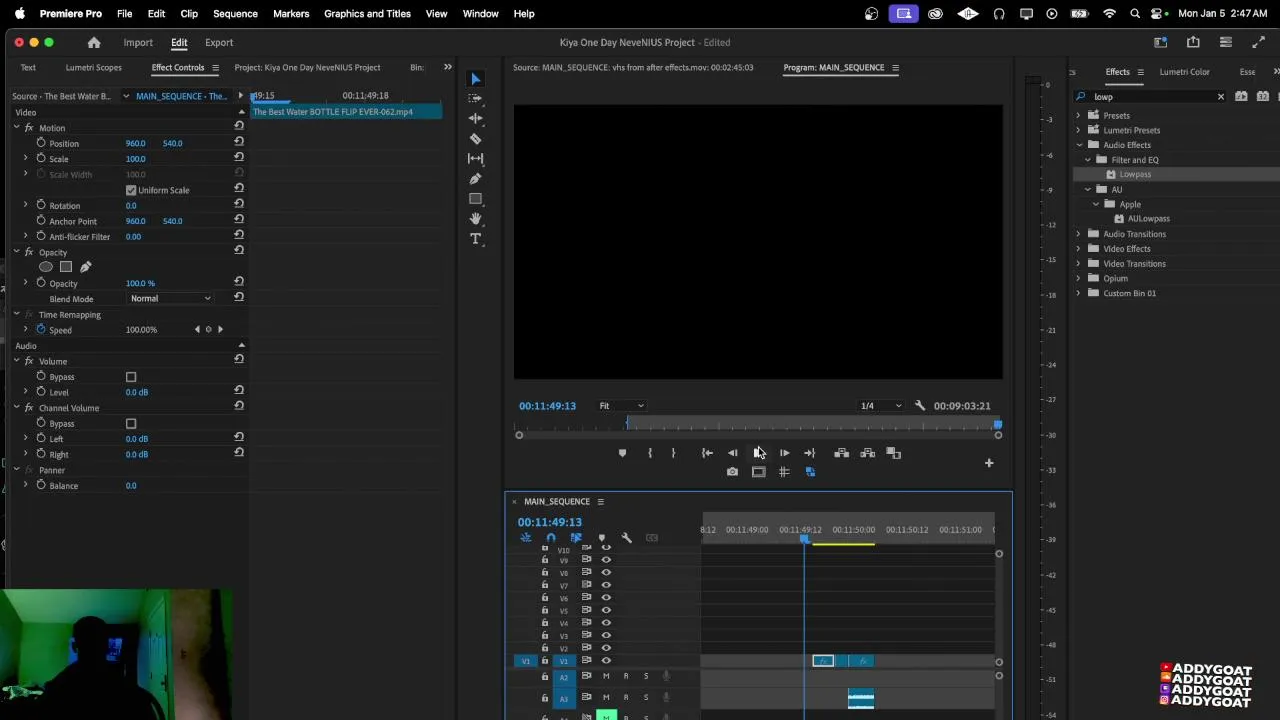Open the Fit zoom level dropdown
The image size is (1280, 720).
tap(621, 406)
